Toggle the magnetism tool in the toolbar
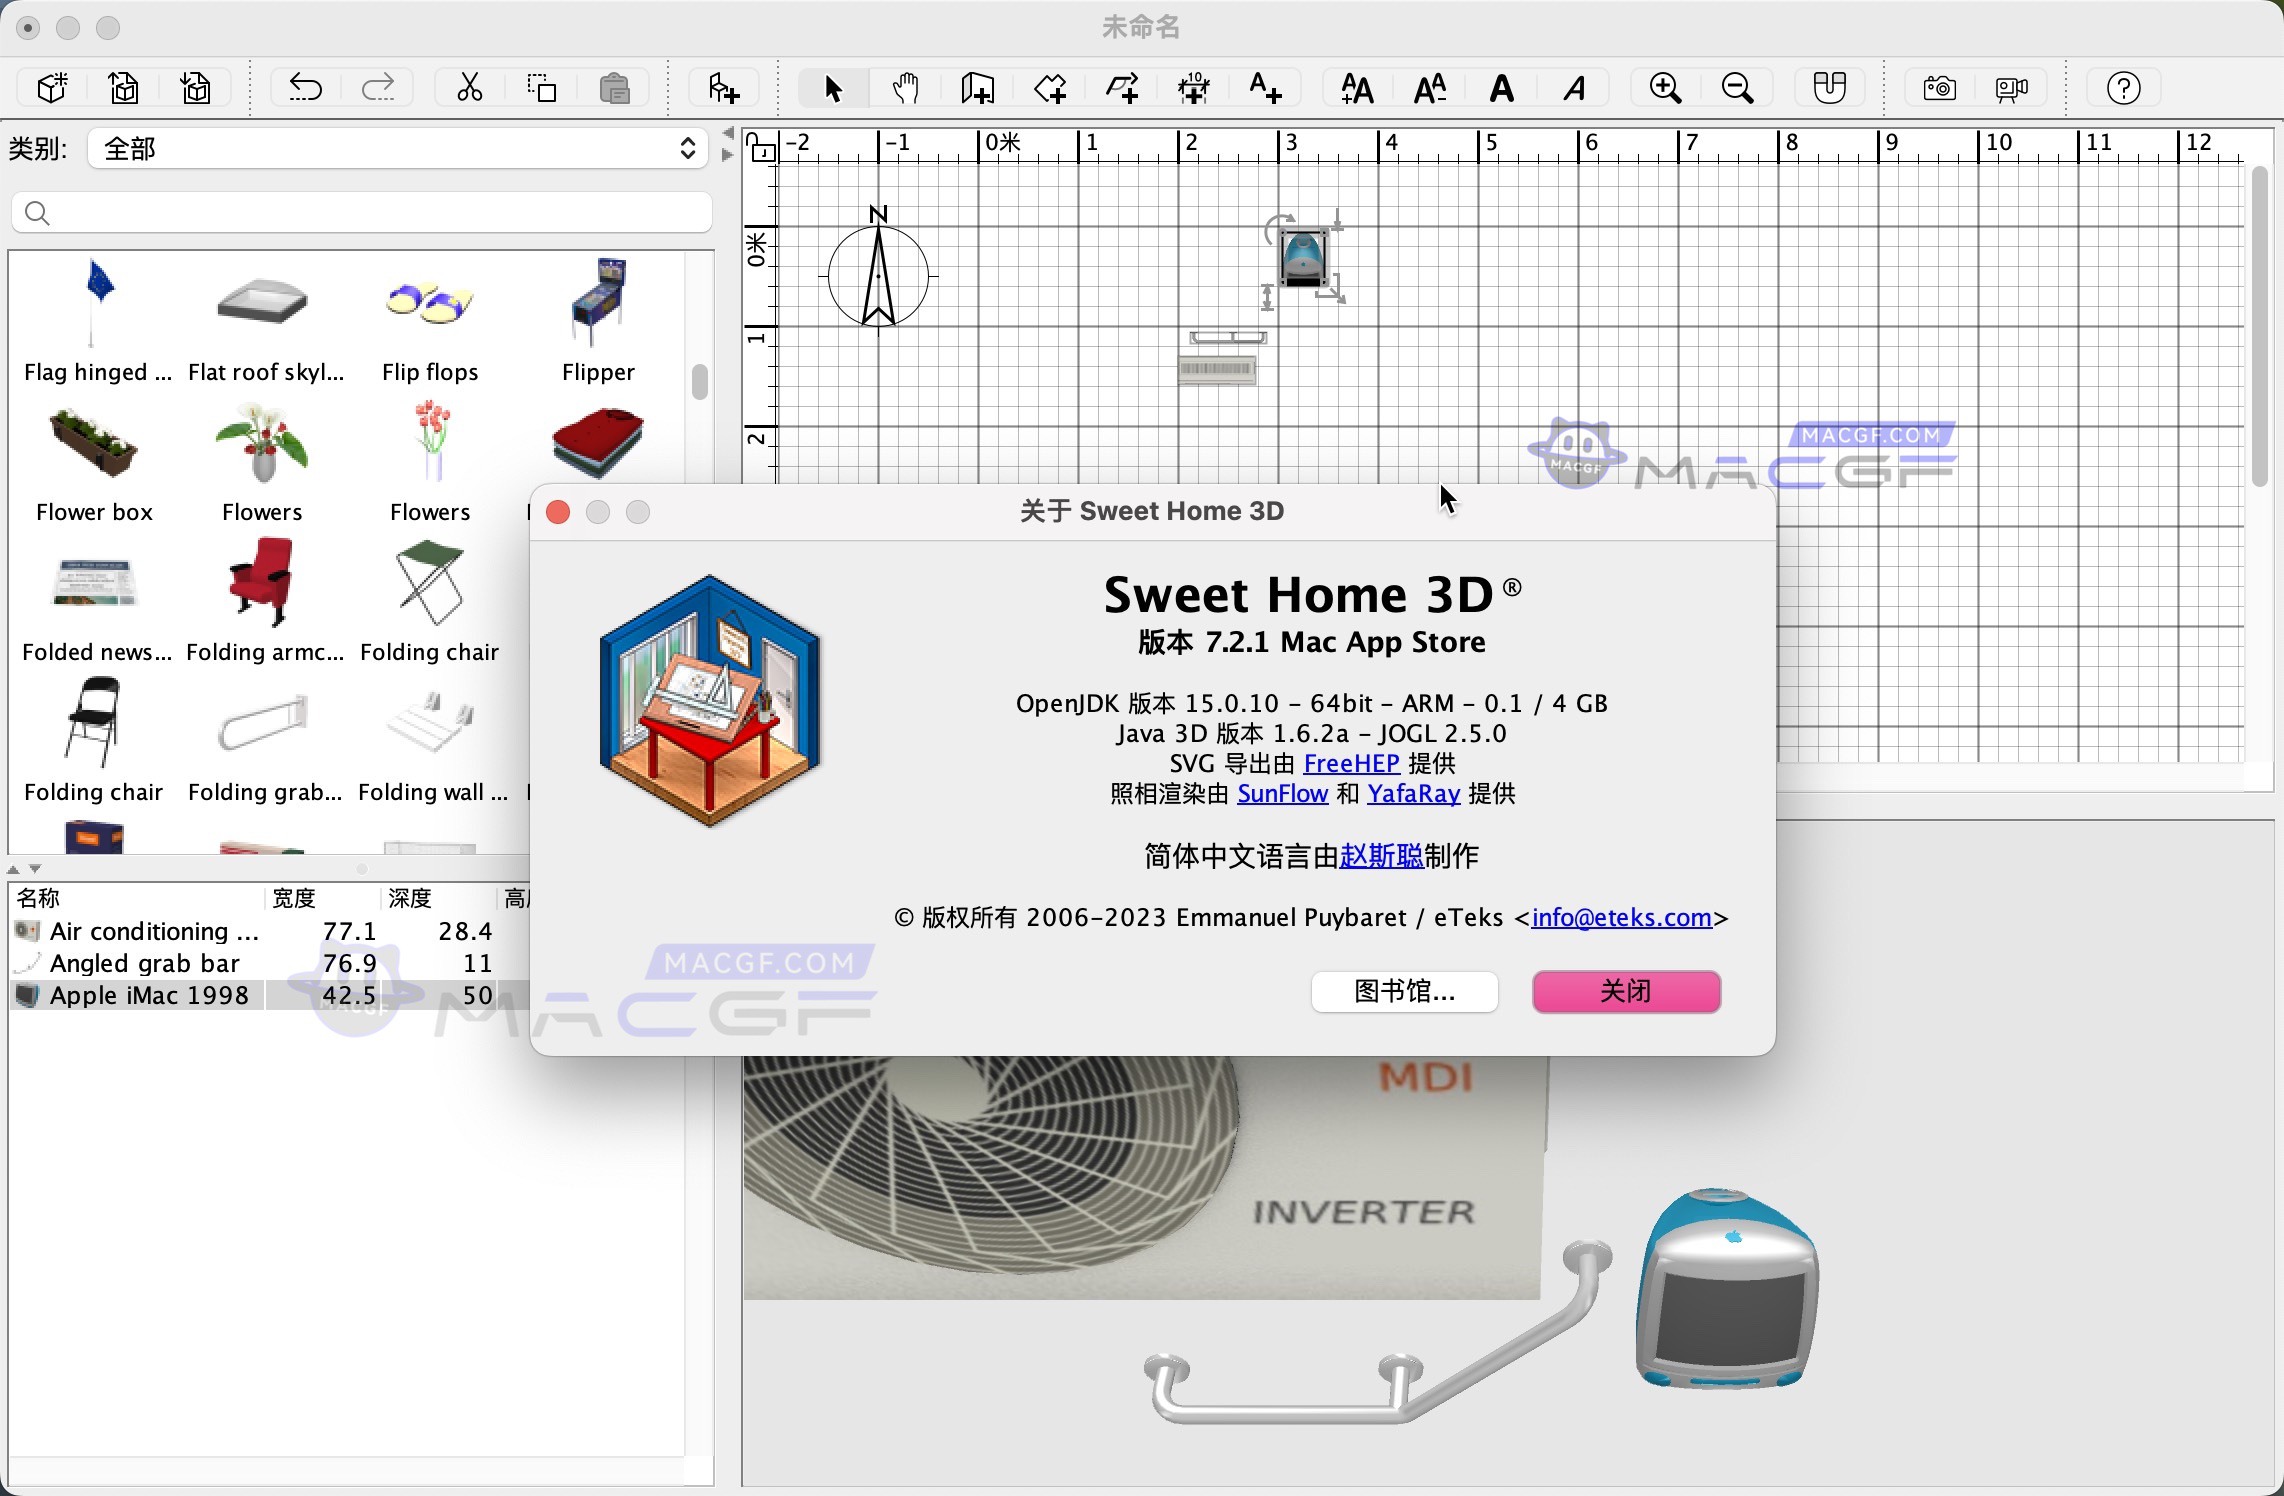Screen dimensions: 2284x1496 (1829, 88)
